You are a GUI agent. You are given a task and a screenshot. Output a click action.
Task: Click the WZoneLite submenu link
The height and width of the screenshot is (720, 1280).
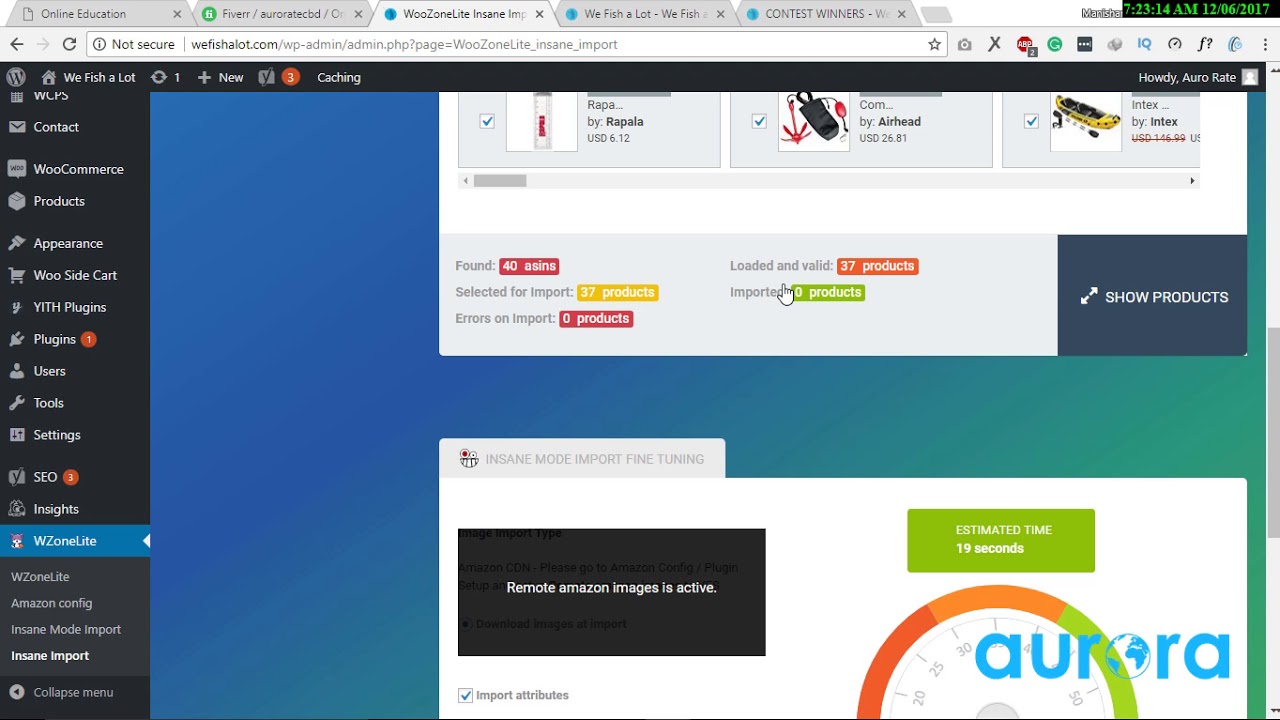click(40, 577)
